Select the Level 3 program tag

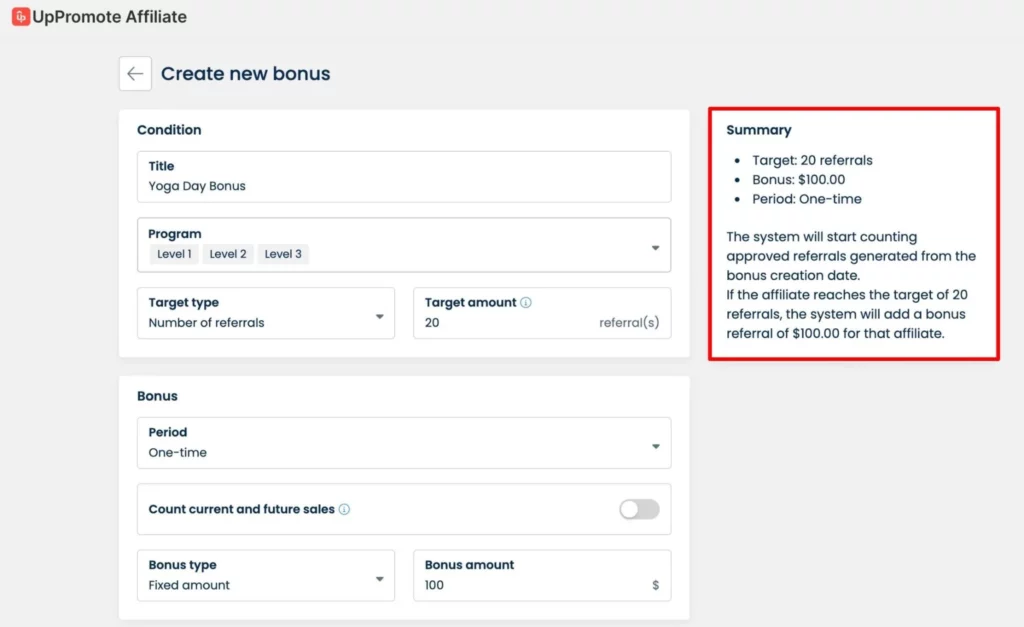tap(283, 254)
